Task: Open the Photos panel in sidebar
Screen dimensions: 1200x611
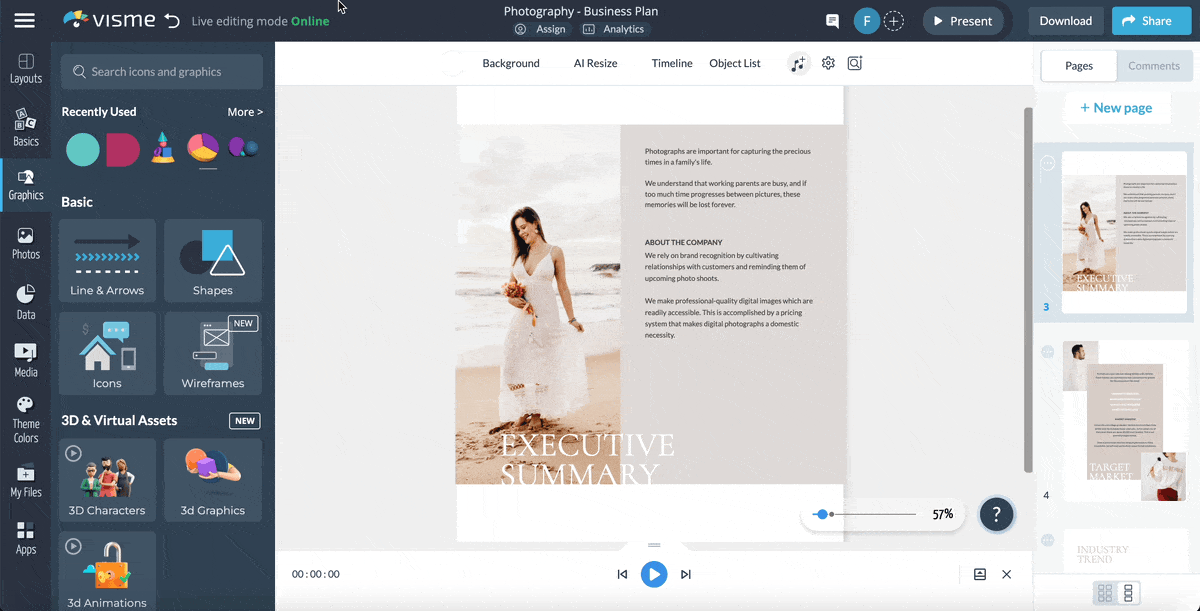Action: click(x=25, y=243)
